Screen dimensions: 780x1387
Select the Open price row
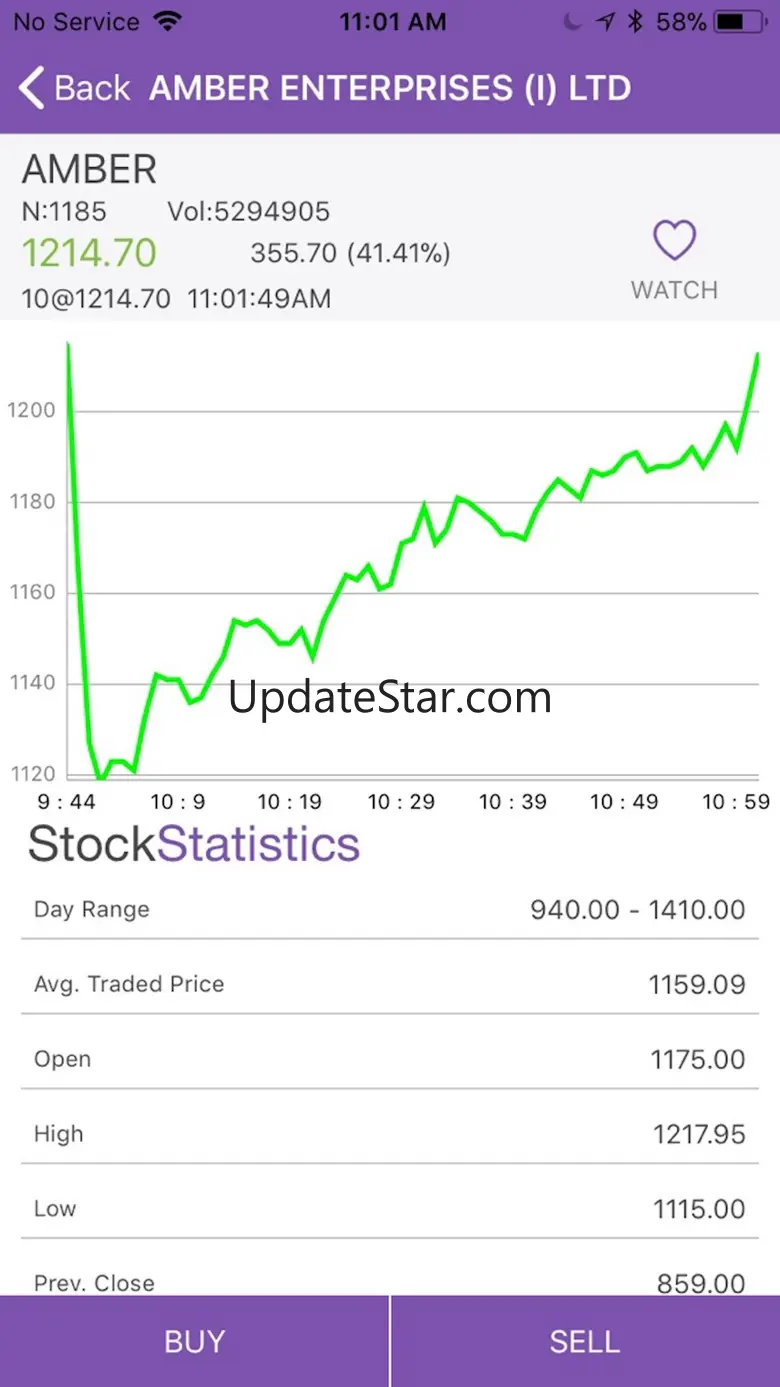[x=390, y=1059]
